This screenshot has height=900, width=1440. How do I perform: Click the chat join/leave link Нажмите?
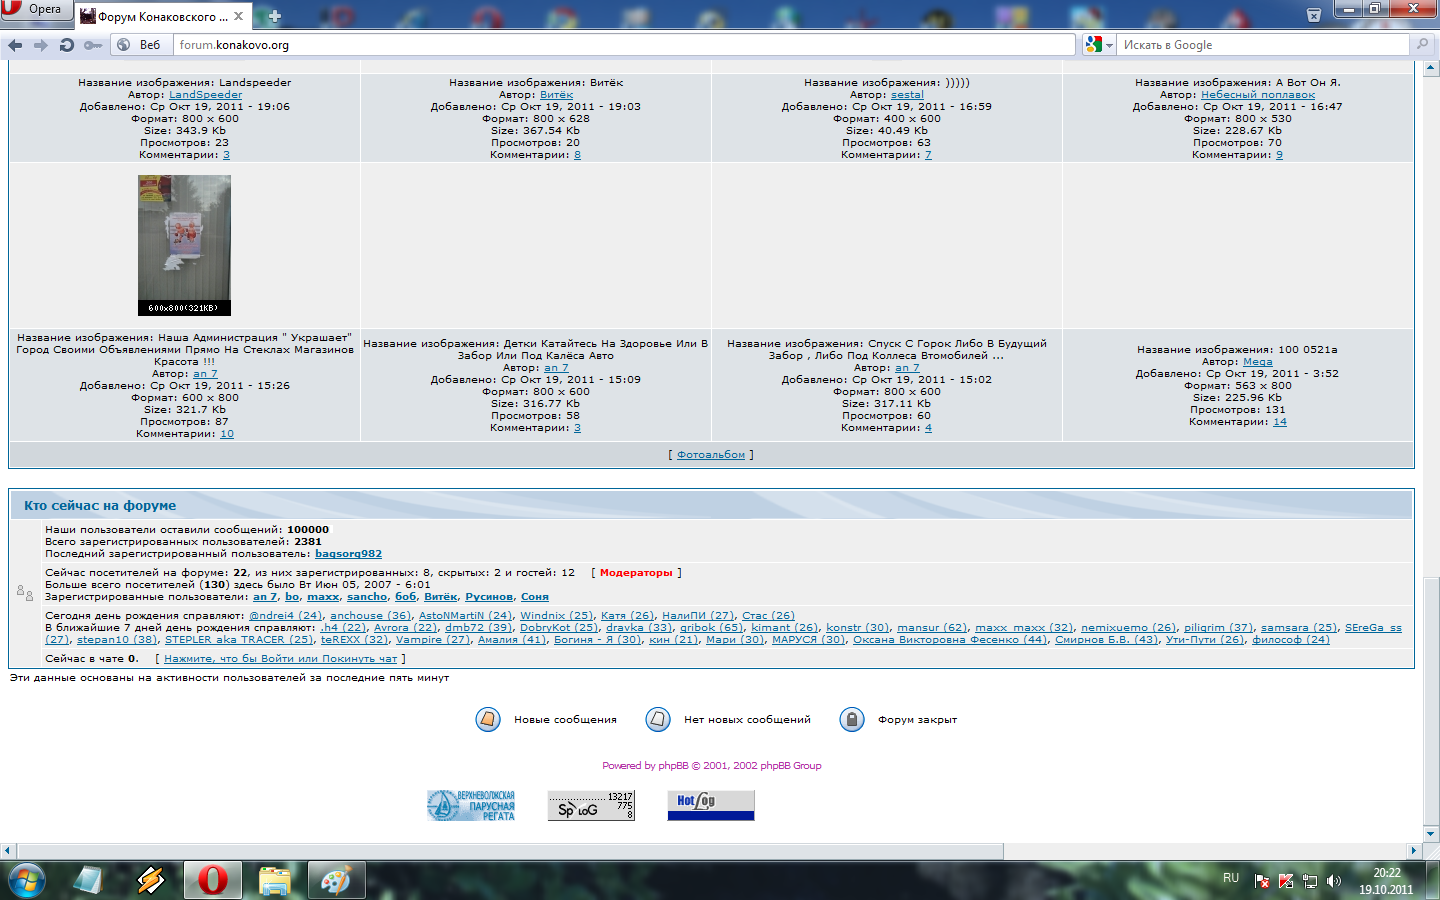tap(281, 659)
